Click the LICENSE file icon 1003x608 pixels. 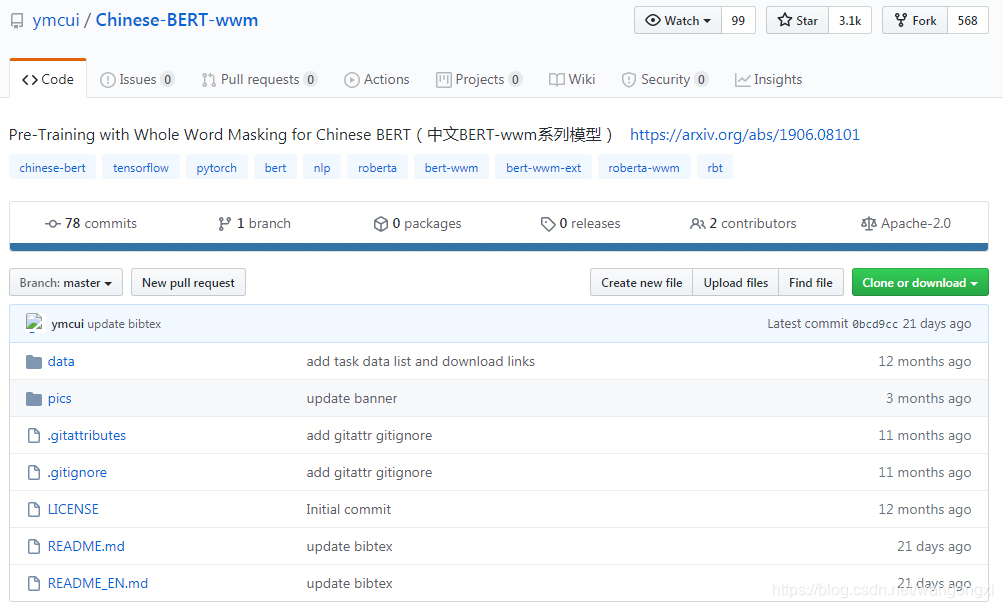(34, 509)
